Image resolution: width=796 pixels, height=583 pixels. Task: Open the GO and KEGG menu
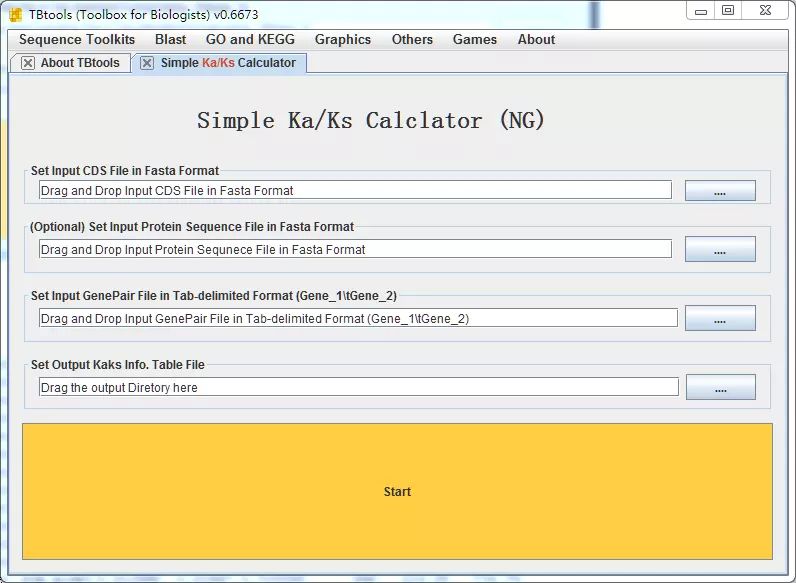250,40
